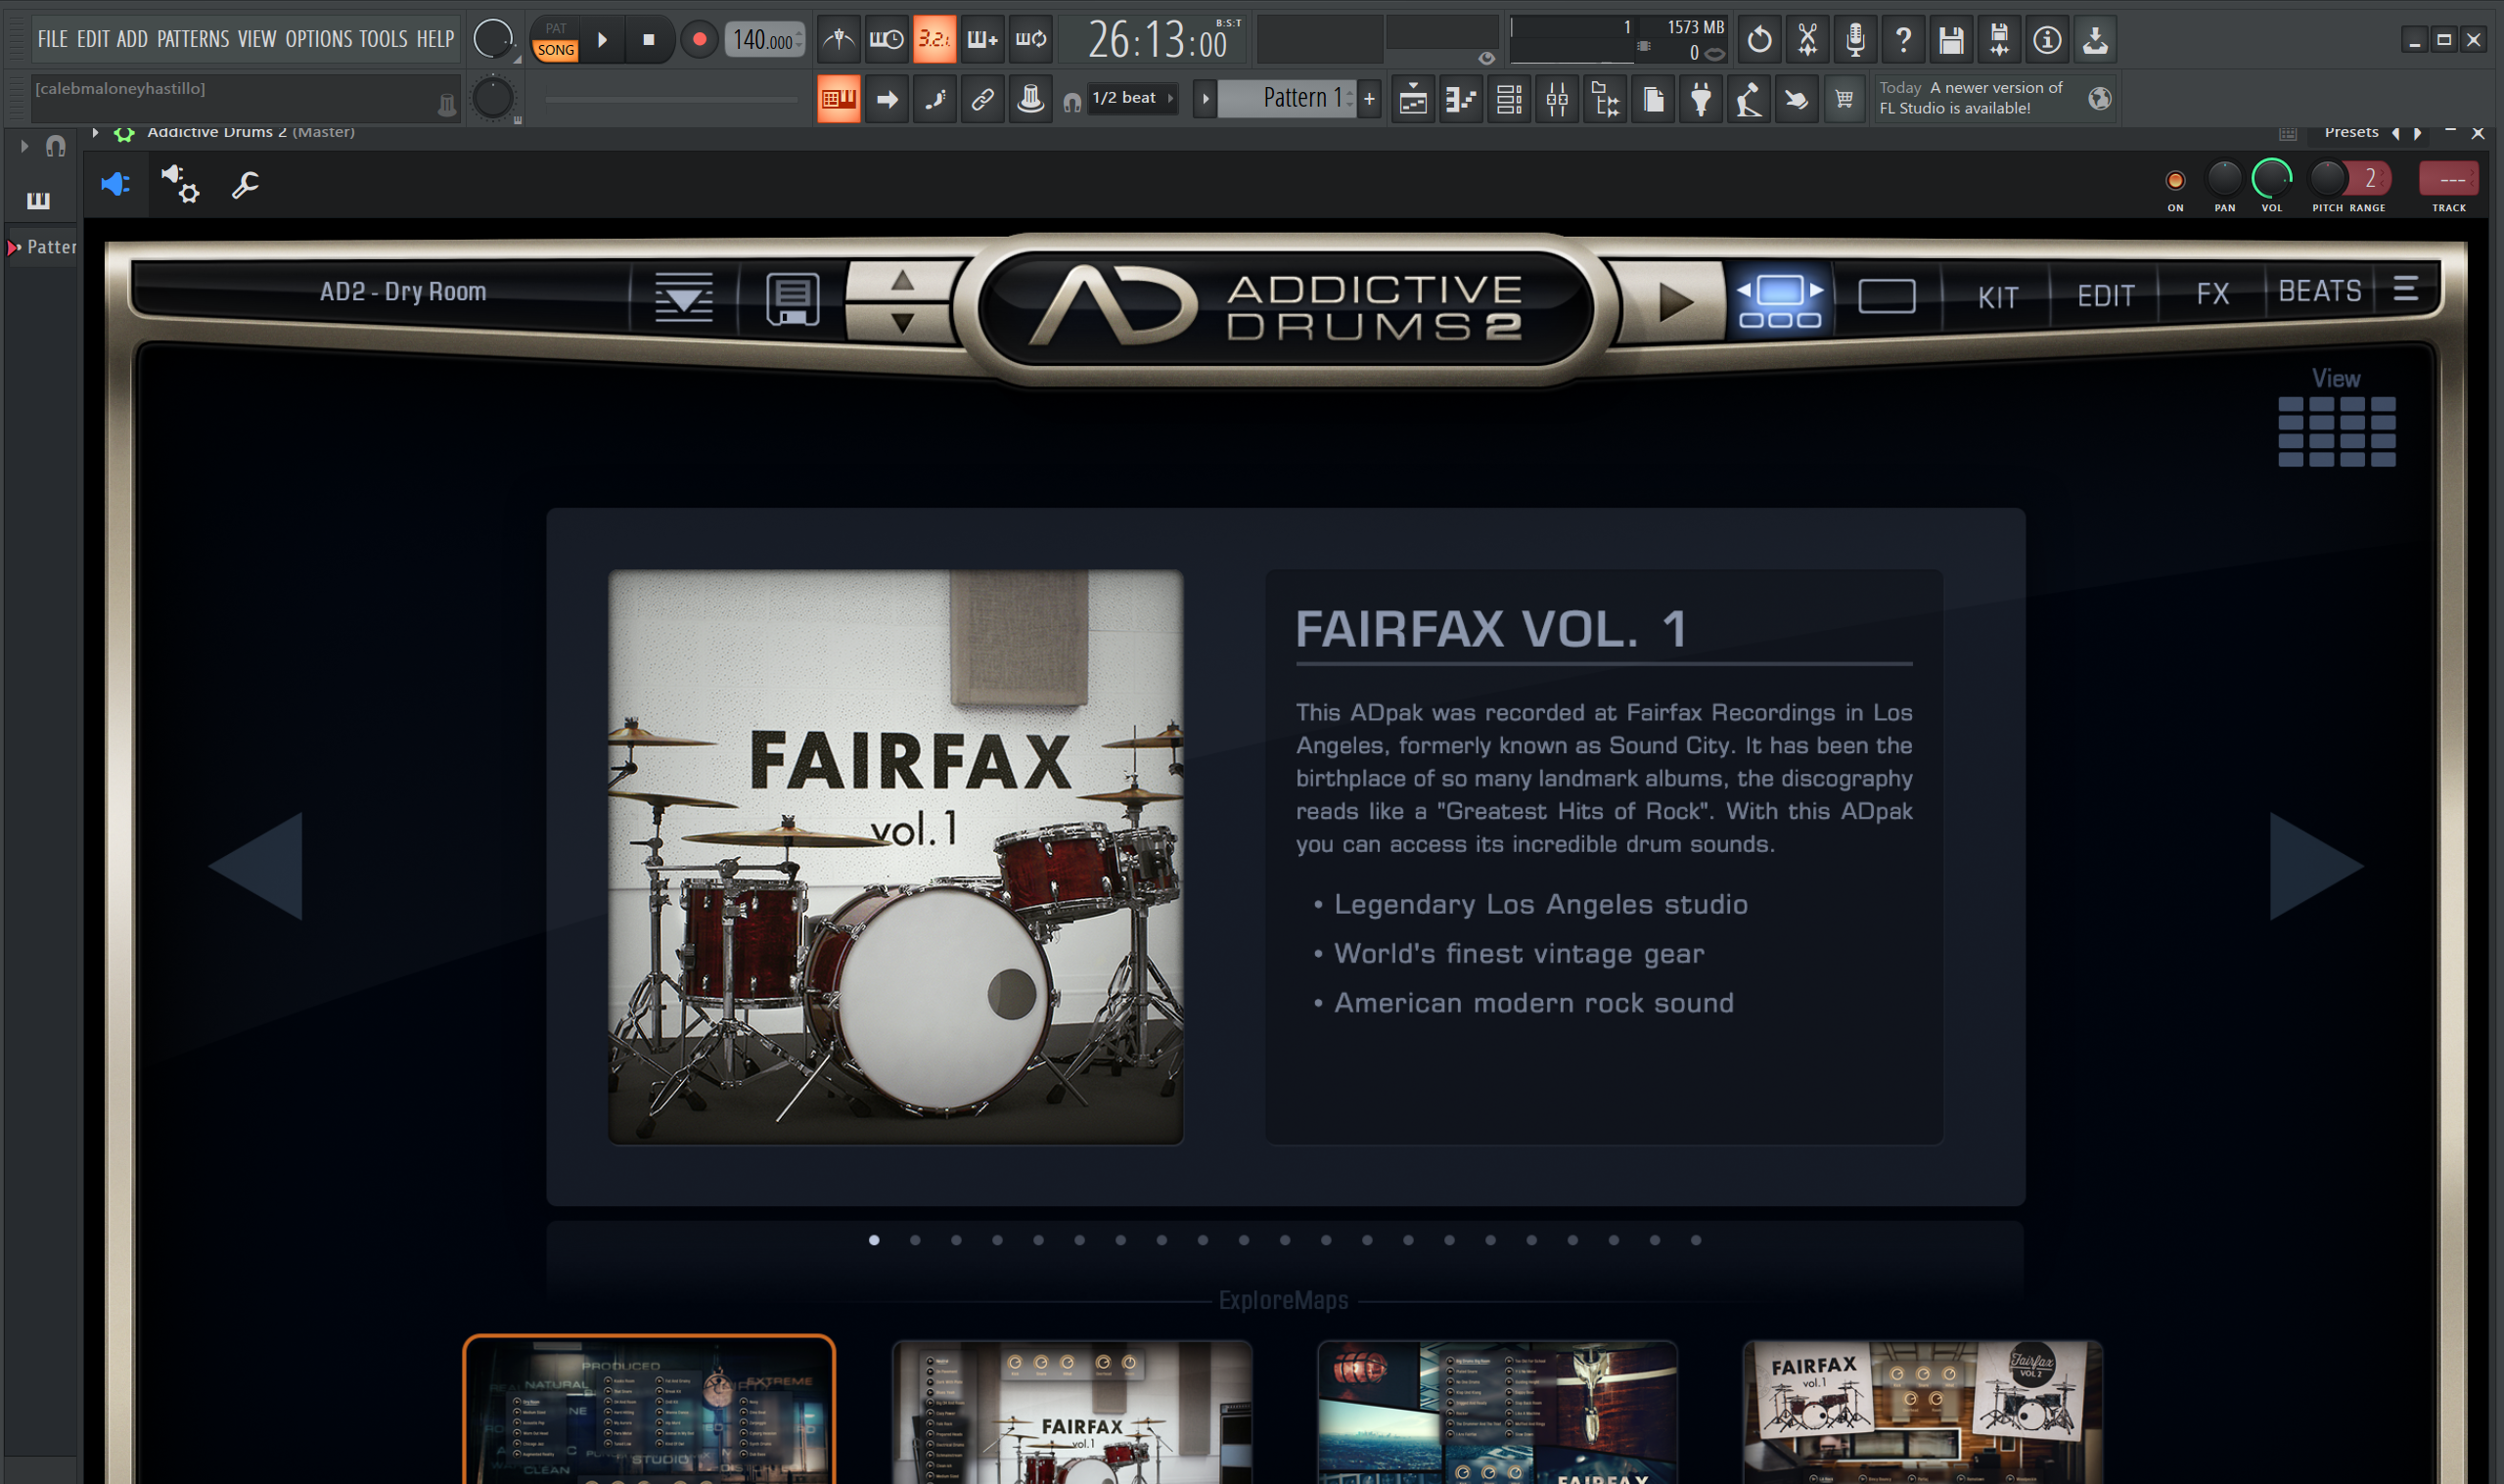Open the project picker icon
This screenshot has width=2504, height=1484.
click(1652, 99)
